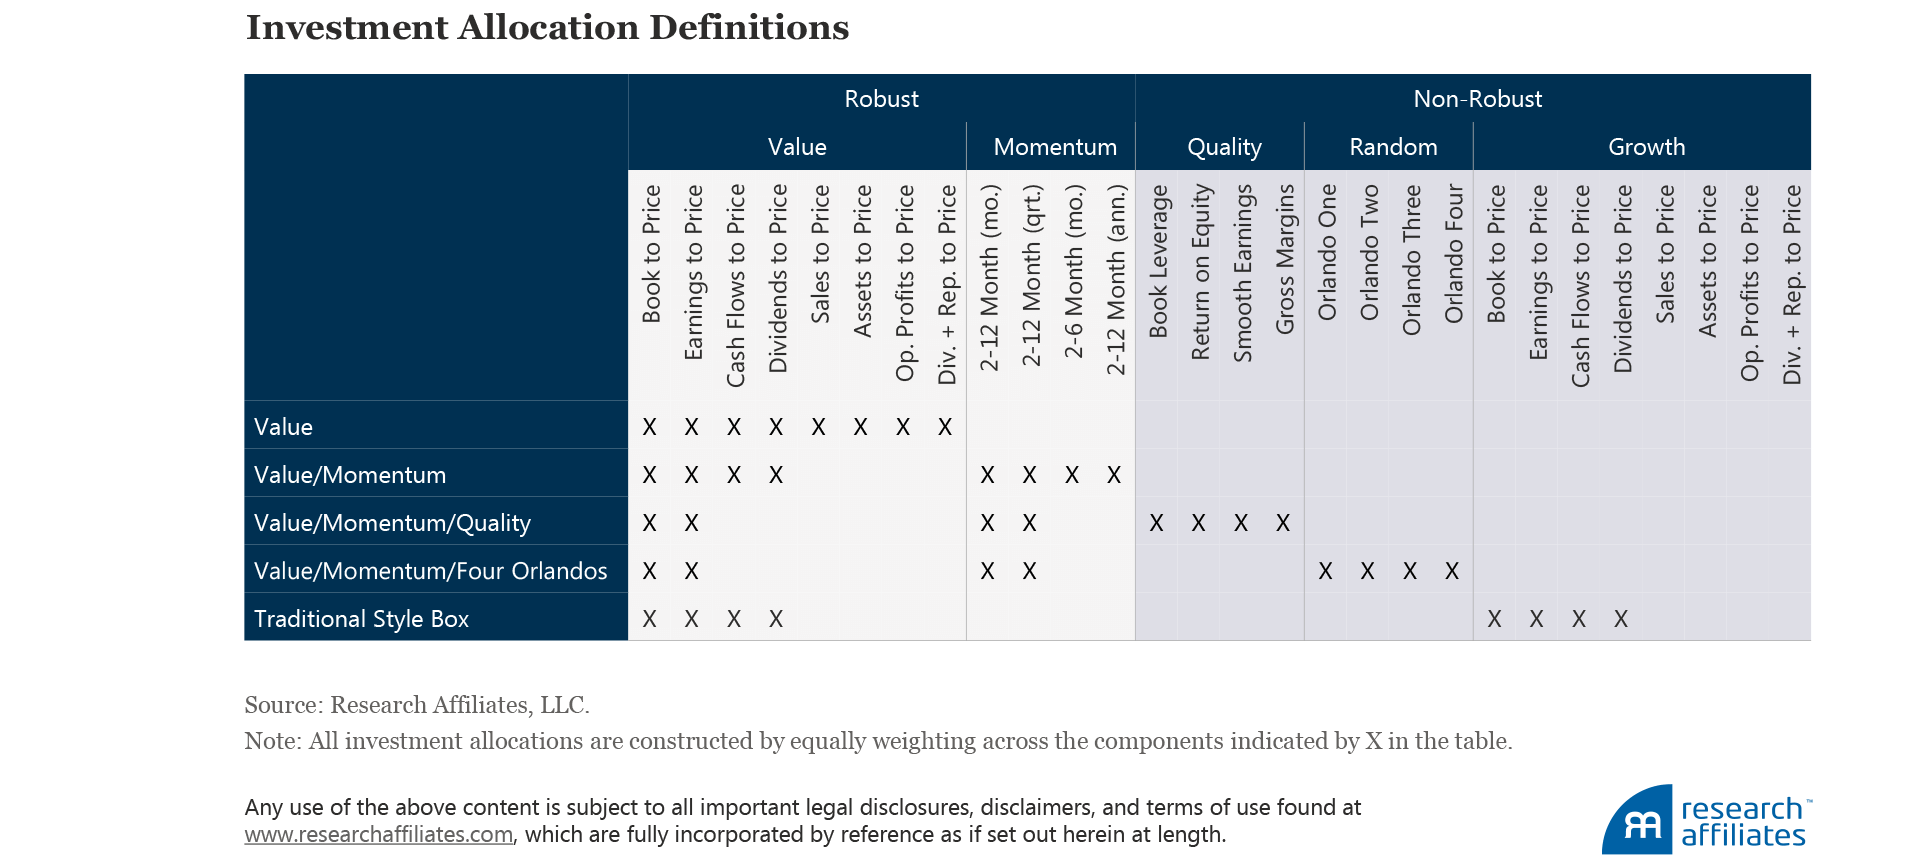Image resolution: width=1920 pixels, height=861 pixels.
Task: Open the www.researchaffiliates.com link
Action: point(378,834)
